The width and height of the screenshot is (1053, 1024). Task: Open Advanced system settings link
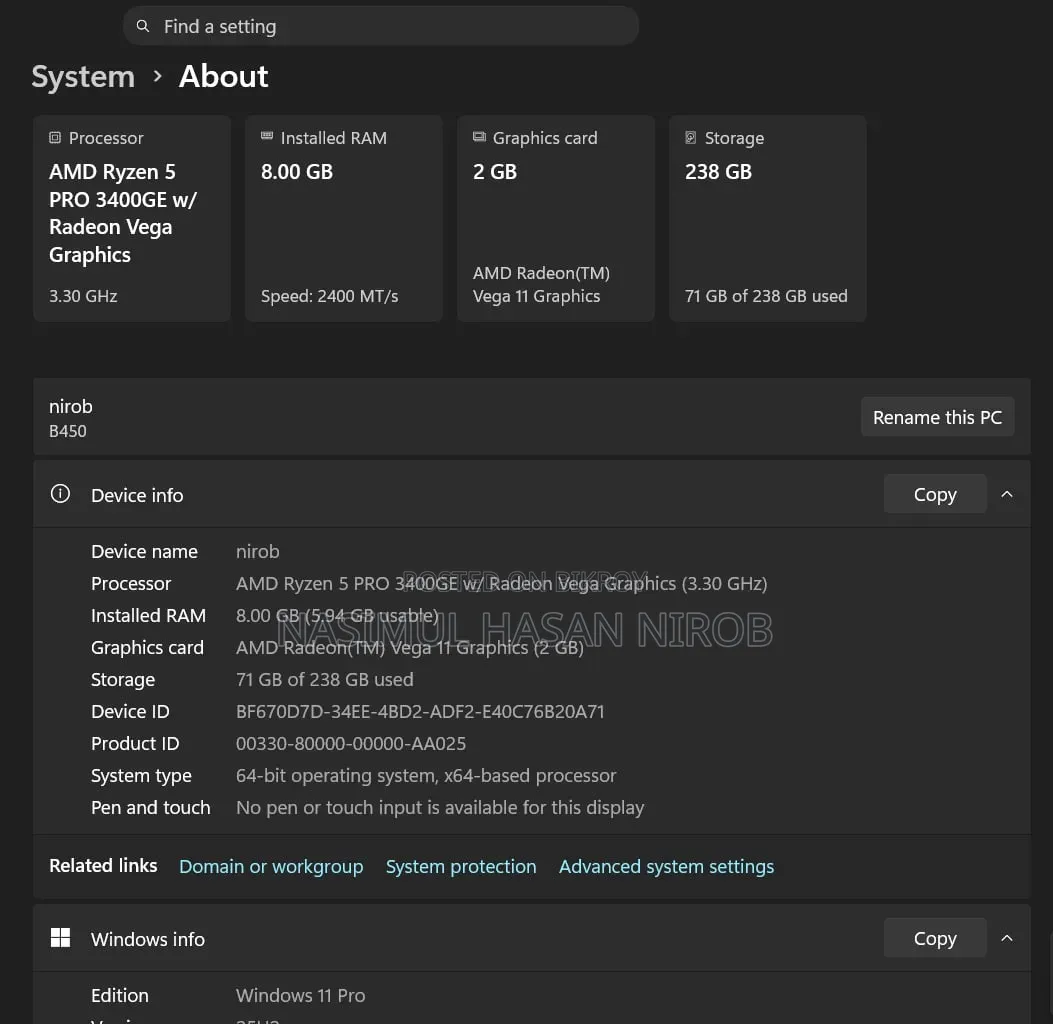[x=666, y=866]
